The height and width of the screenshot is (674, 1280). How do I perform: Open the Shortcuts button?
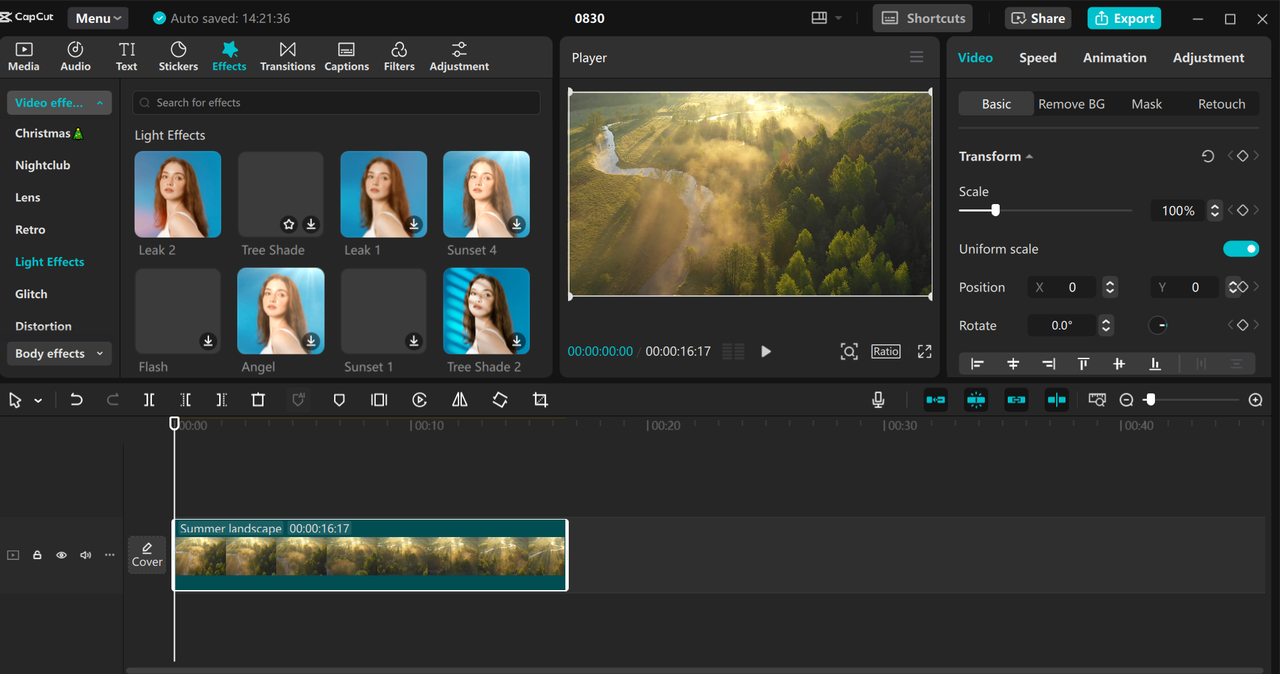[922, 18]
